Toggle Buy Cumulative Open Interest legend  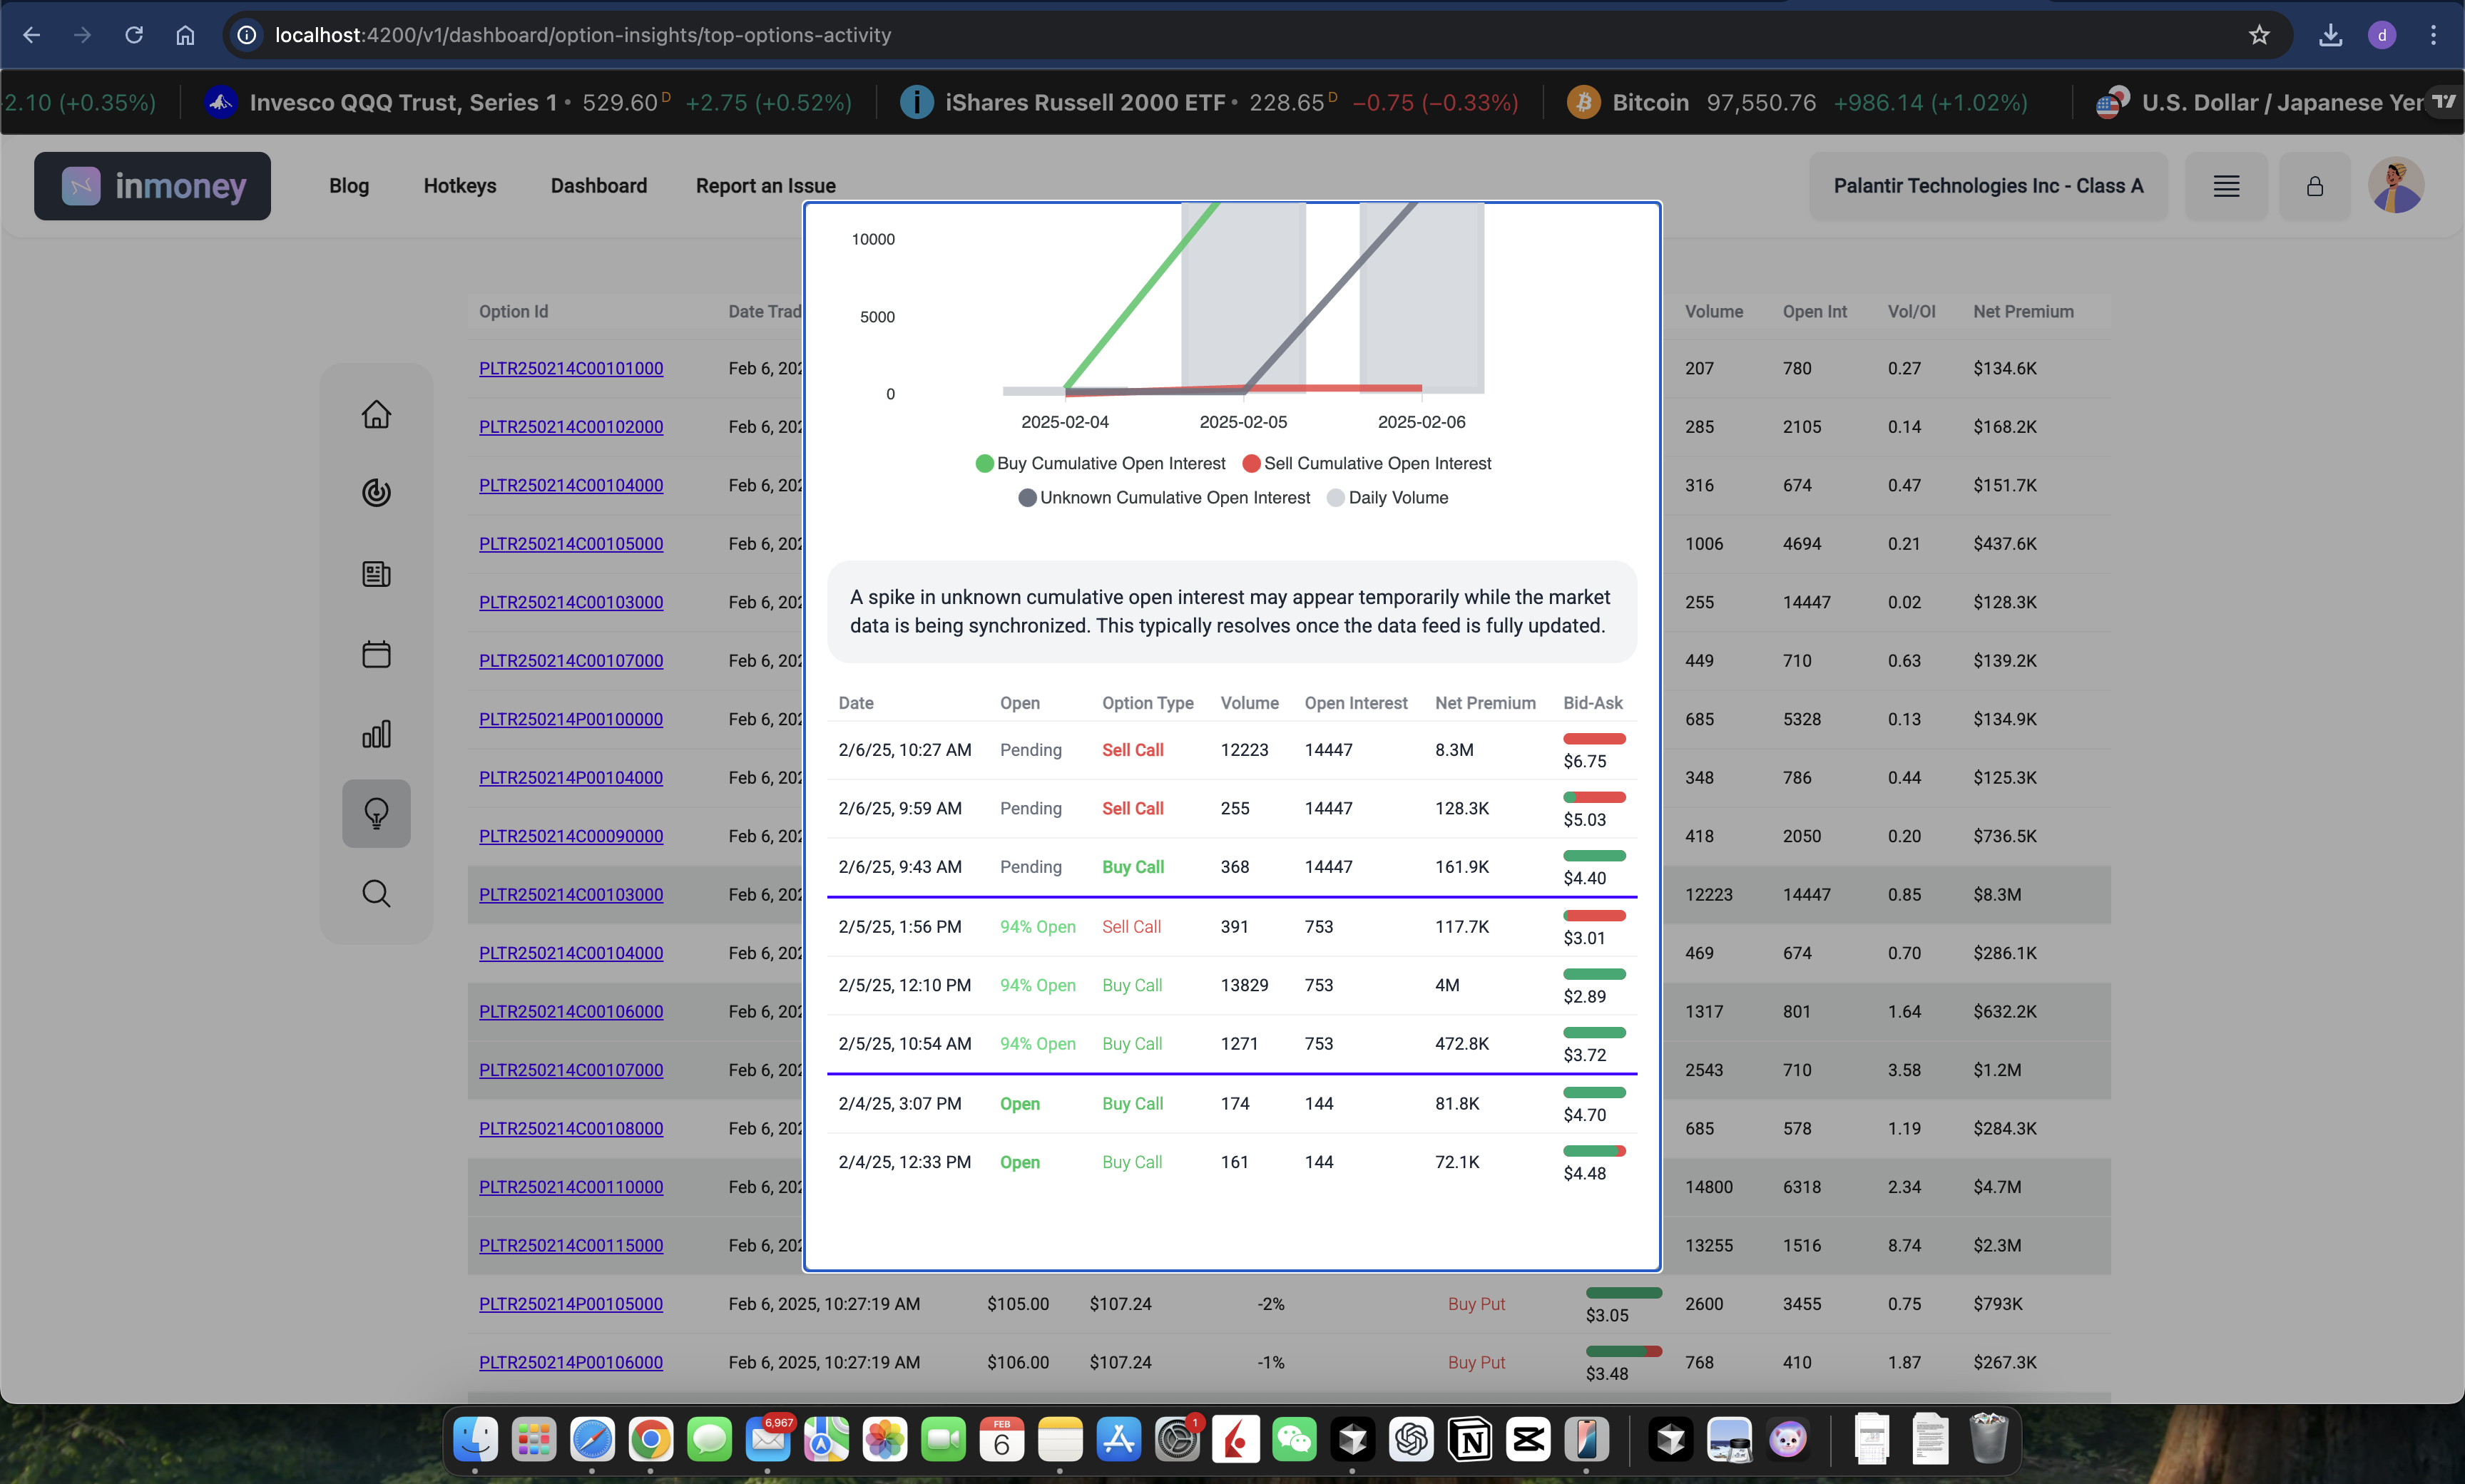1100,463
